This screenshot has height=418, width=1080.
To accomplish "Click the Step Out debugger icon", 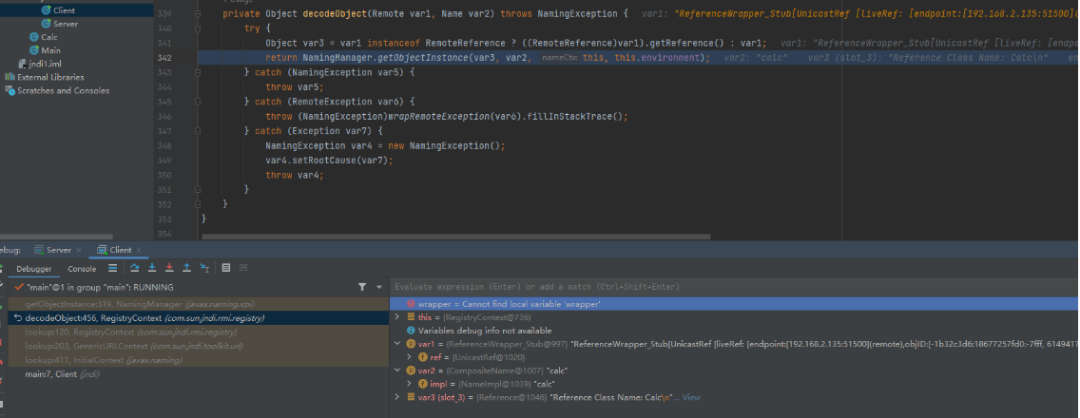I will click(187, 268).
